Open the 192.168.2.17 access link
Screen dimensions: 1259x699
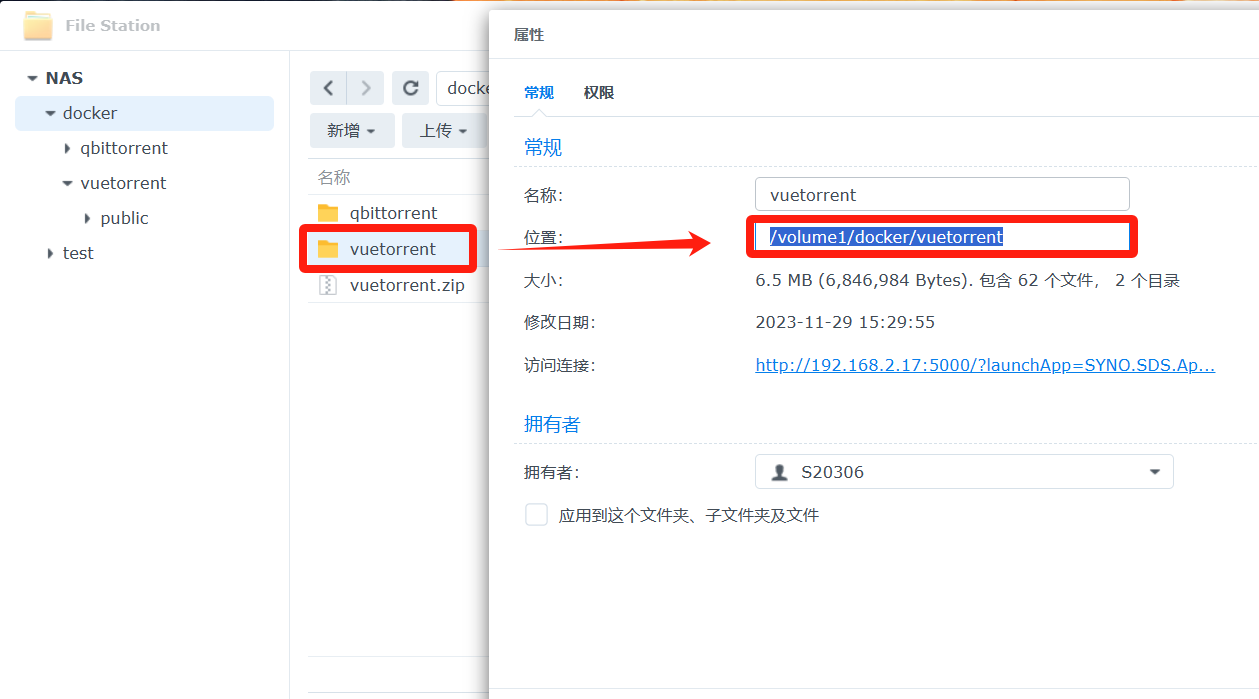[984, 365]
